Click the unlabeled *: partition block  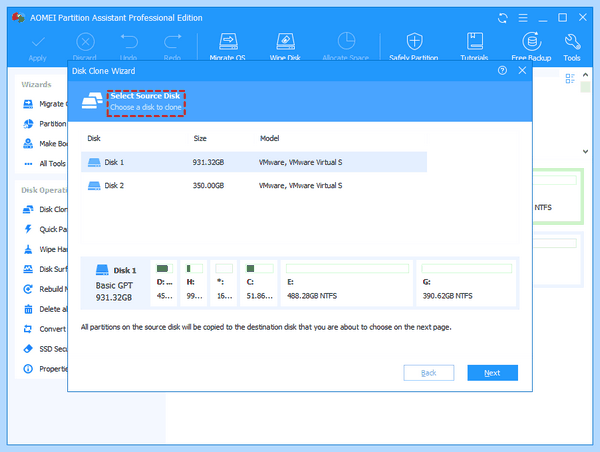[x=224, y=283]
